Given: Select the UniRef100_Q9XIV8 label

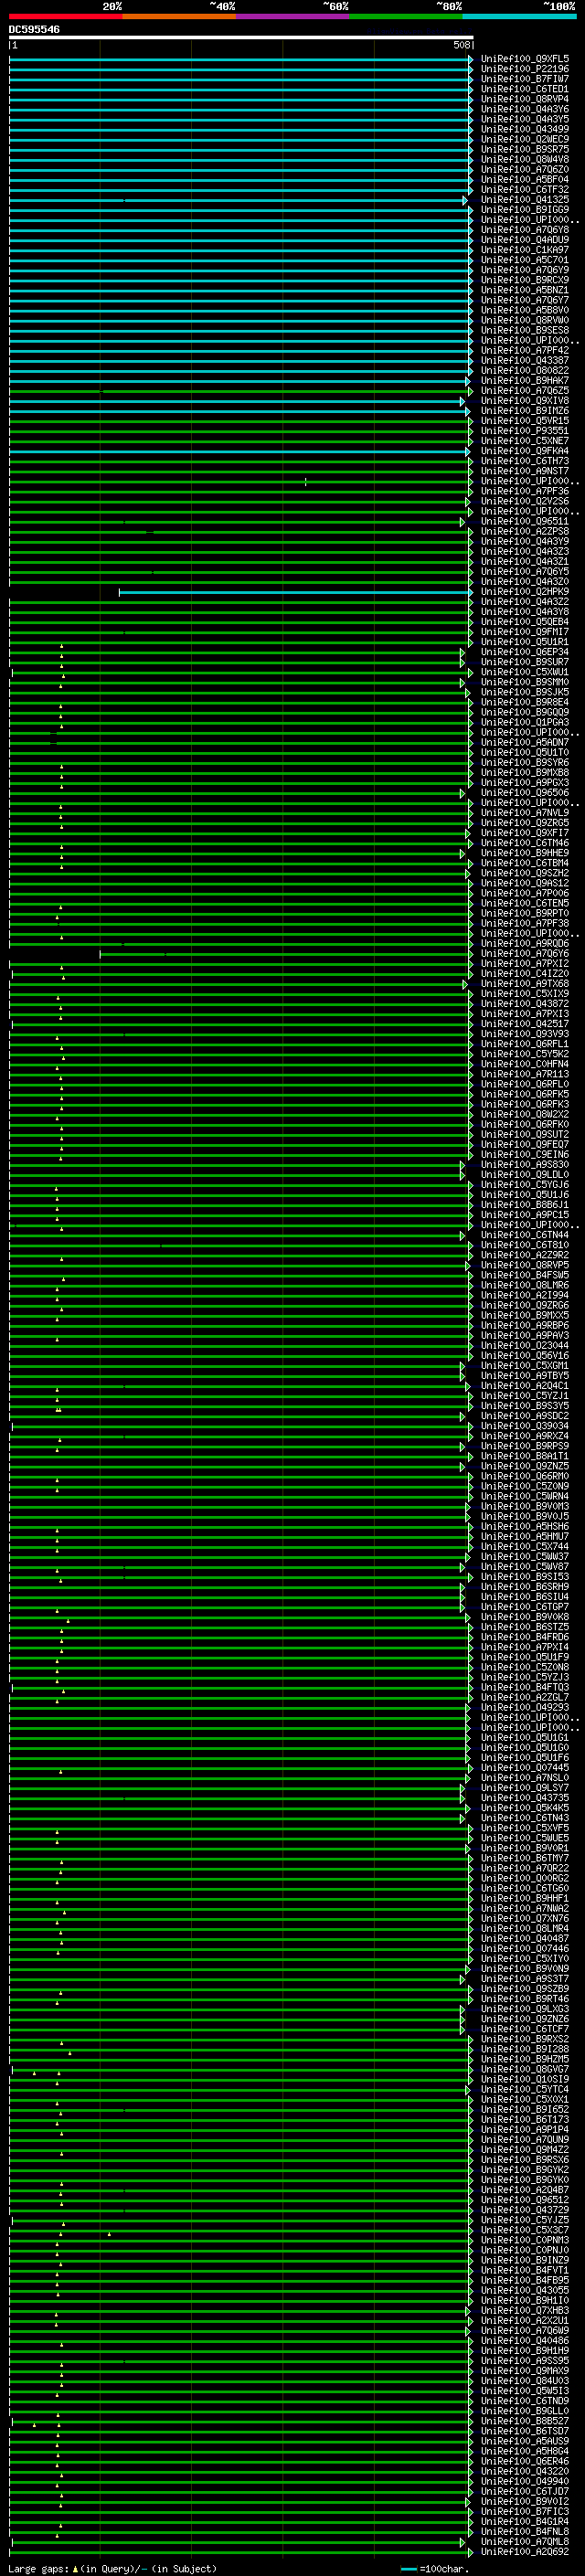Looking at the screenshot, I should 525,401.
